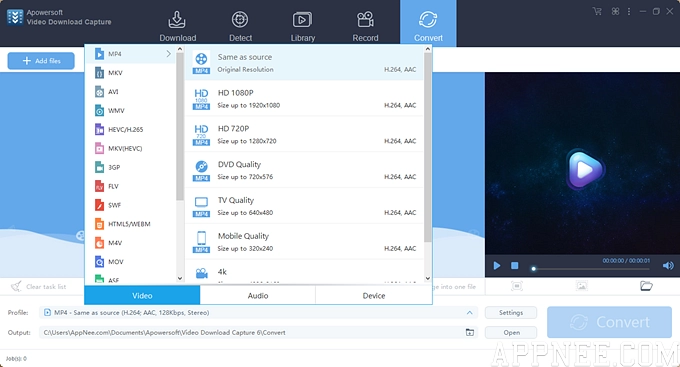
Task: Switch to the Device tab
Action: click(373, 295)
